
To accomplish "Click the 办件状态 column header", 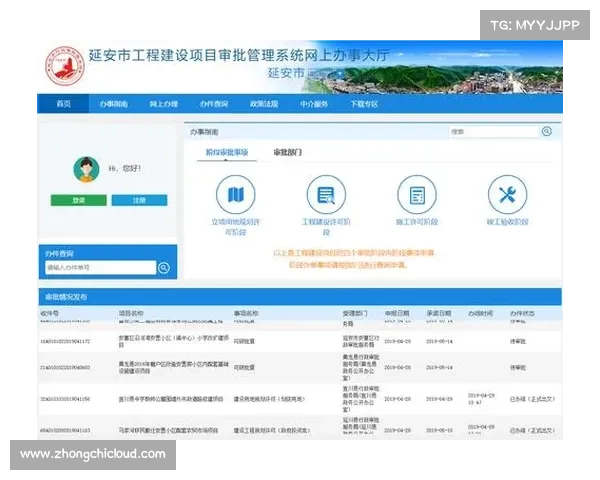I will pos(522,313).
